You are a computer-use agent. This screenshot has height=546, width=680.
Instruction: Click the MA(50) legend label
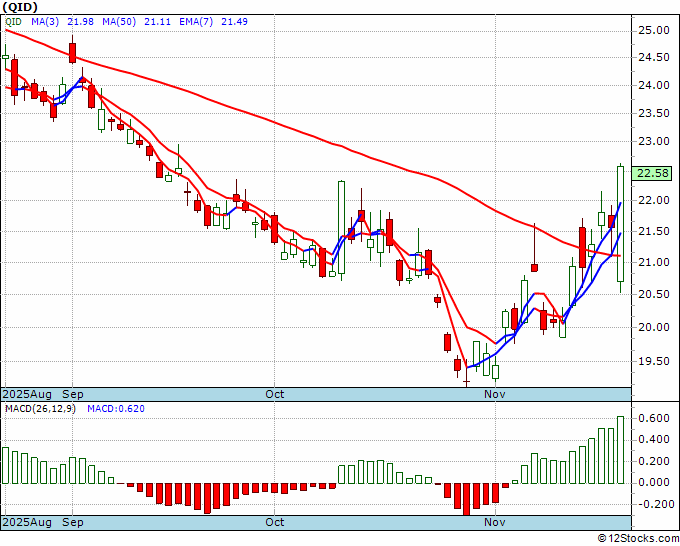coord(119,21)
